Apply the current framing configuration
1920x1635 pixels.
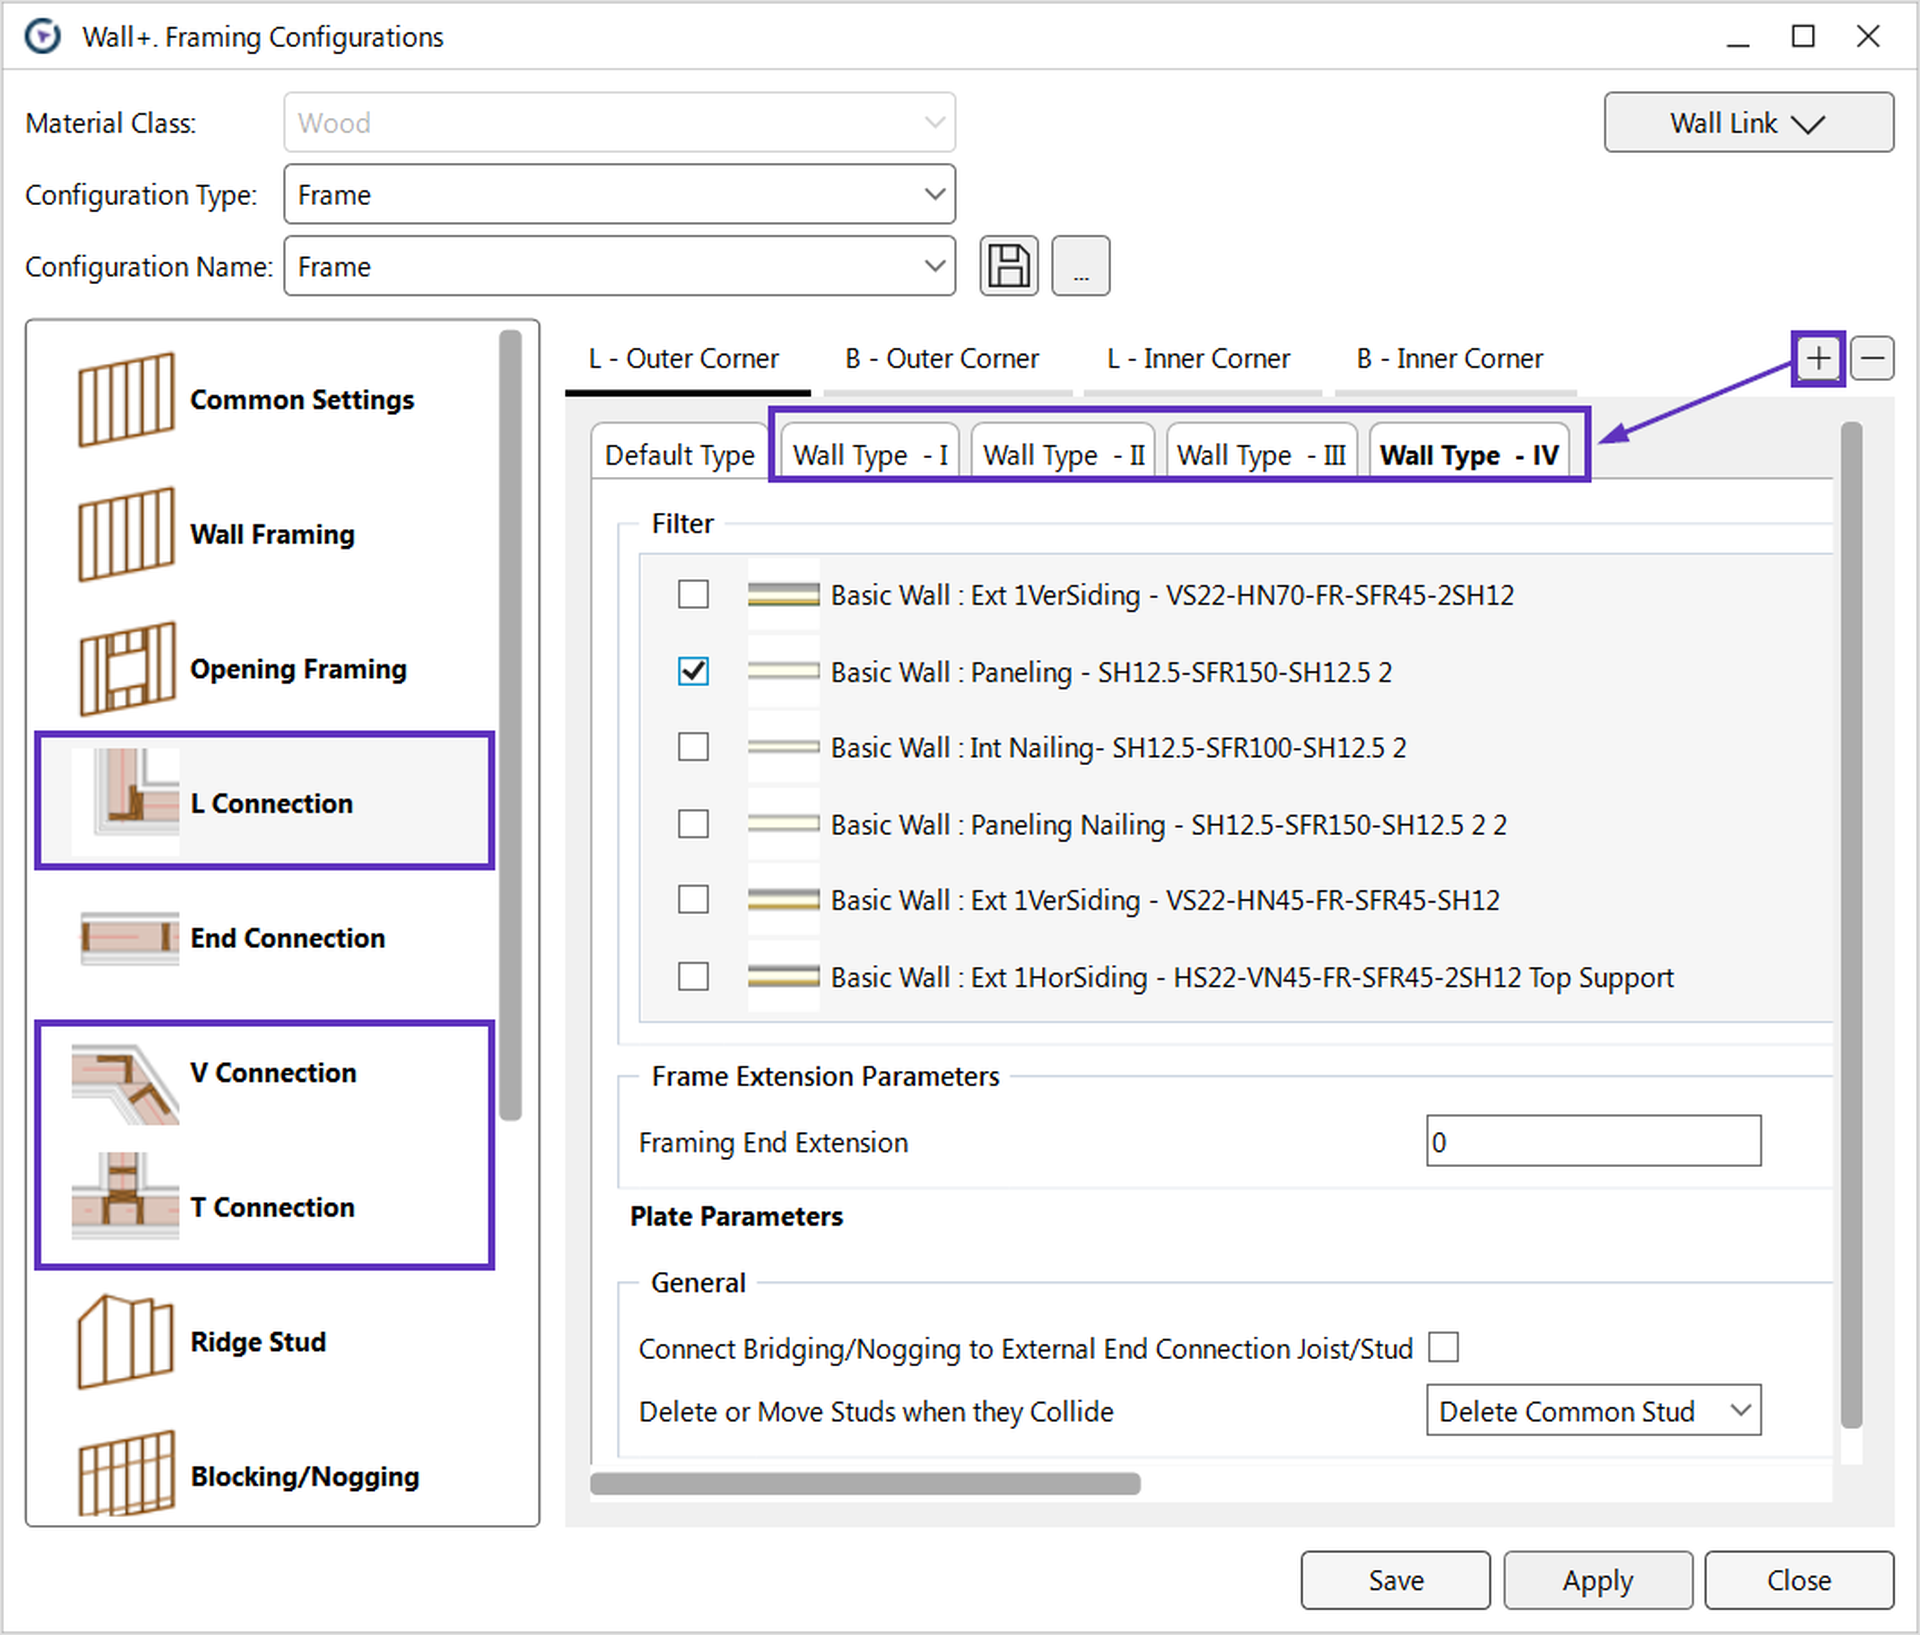click(1597, 1580)
